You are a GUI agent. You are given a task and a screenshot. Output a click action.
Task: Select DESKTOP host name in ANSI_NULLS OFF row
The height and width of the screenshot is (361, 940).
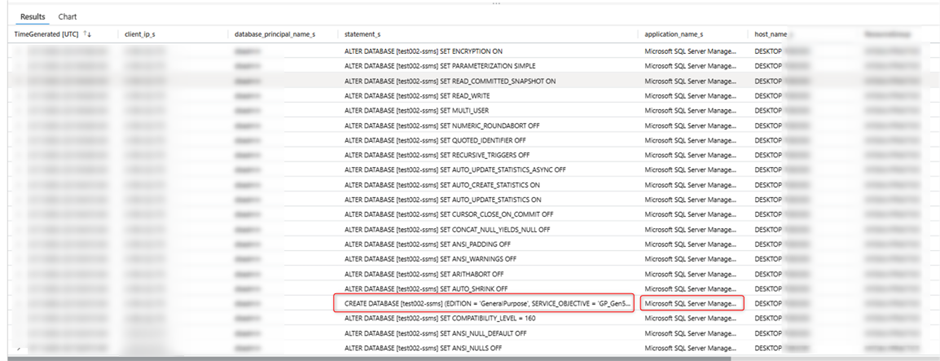click(x=769, y=348)
